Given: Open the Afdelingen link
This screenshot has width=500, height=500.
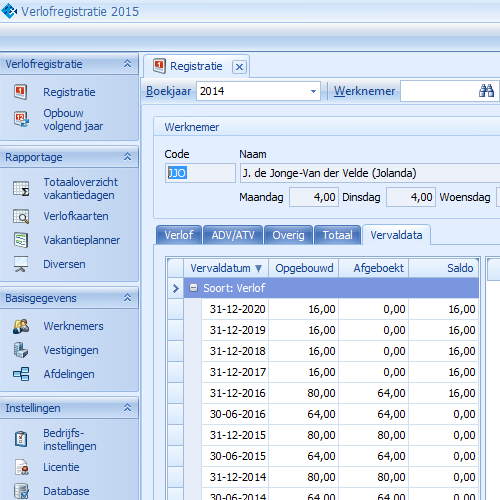Looking at the screenshot, I should pyautogui.click(x=69, y=374).
